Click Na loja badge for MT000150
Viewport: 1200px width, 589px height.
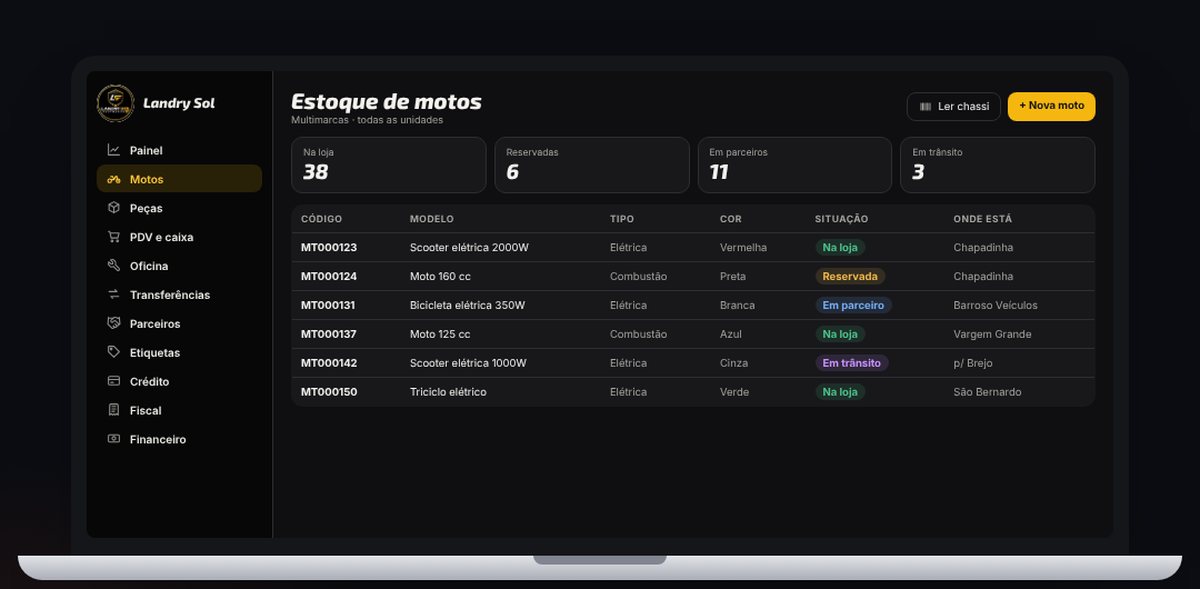(840, 392)
